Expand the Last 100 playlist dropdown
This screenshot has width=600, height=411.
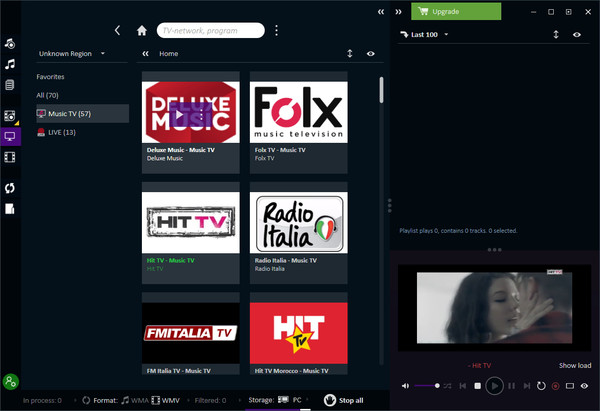click(430, 35)
